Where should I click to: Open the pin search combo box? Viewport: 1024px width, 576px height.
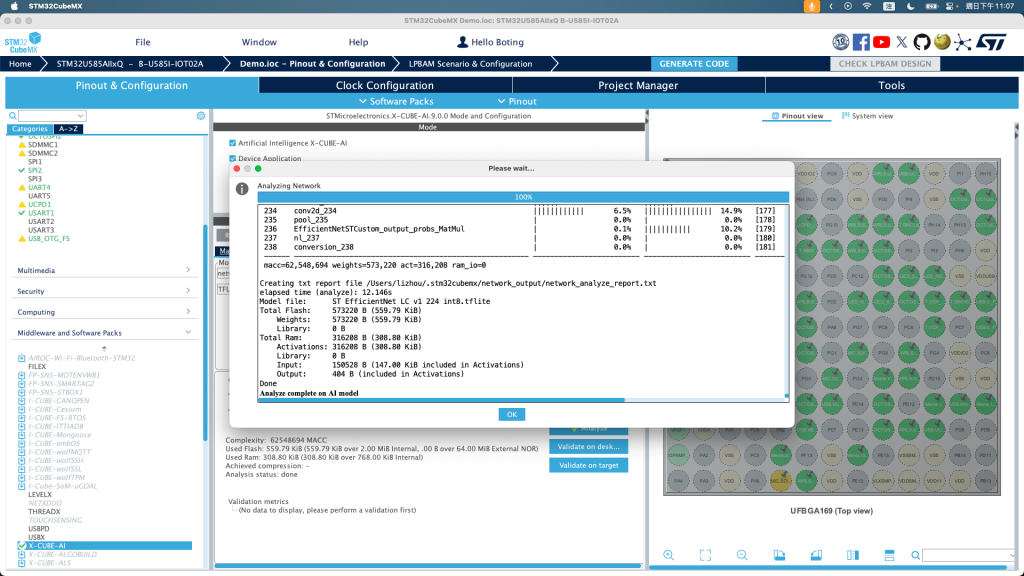tap(970, 556)
